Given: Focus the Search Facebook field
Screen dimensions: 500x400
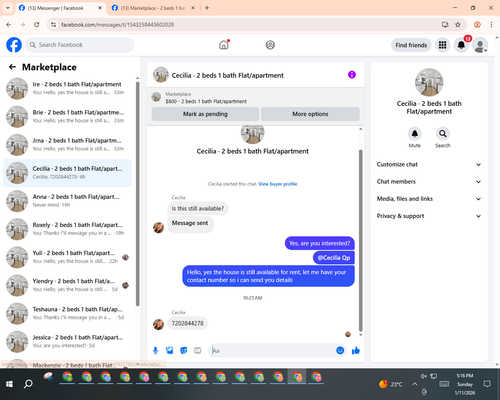Looking at the screenshot, I should pyautogui.click(x=80, y=45).
